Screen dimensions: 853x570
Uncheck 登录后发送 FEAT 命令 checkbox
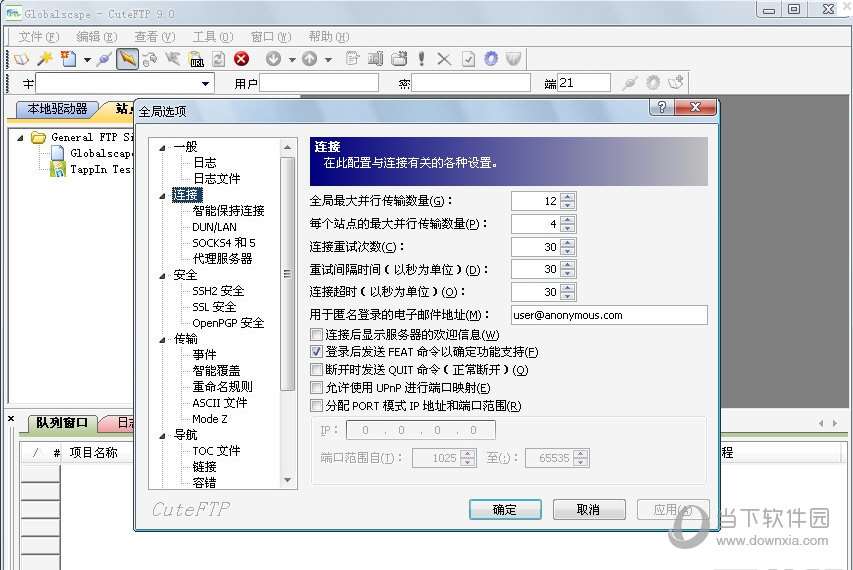coord(316,352)
